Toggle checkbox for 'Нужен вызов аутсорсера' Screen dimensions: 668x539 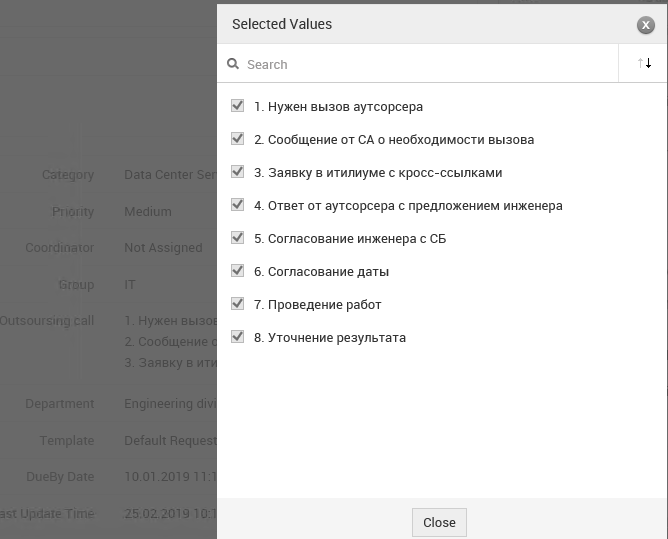pos(237,106)
